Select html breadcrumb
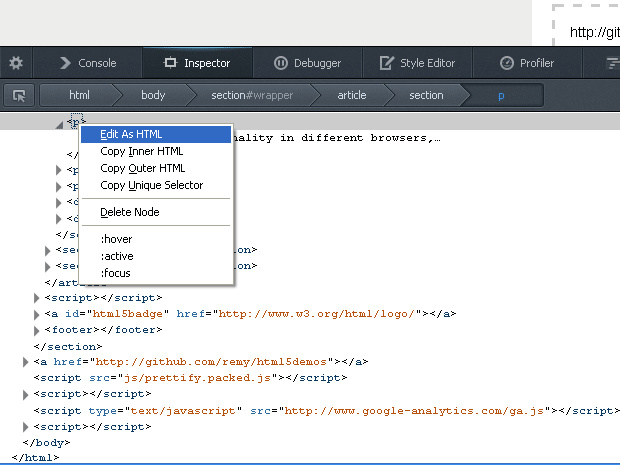The height and width of the screenshot is (465, 620). coord(79,95)
